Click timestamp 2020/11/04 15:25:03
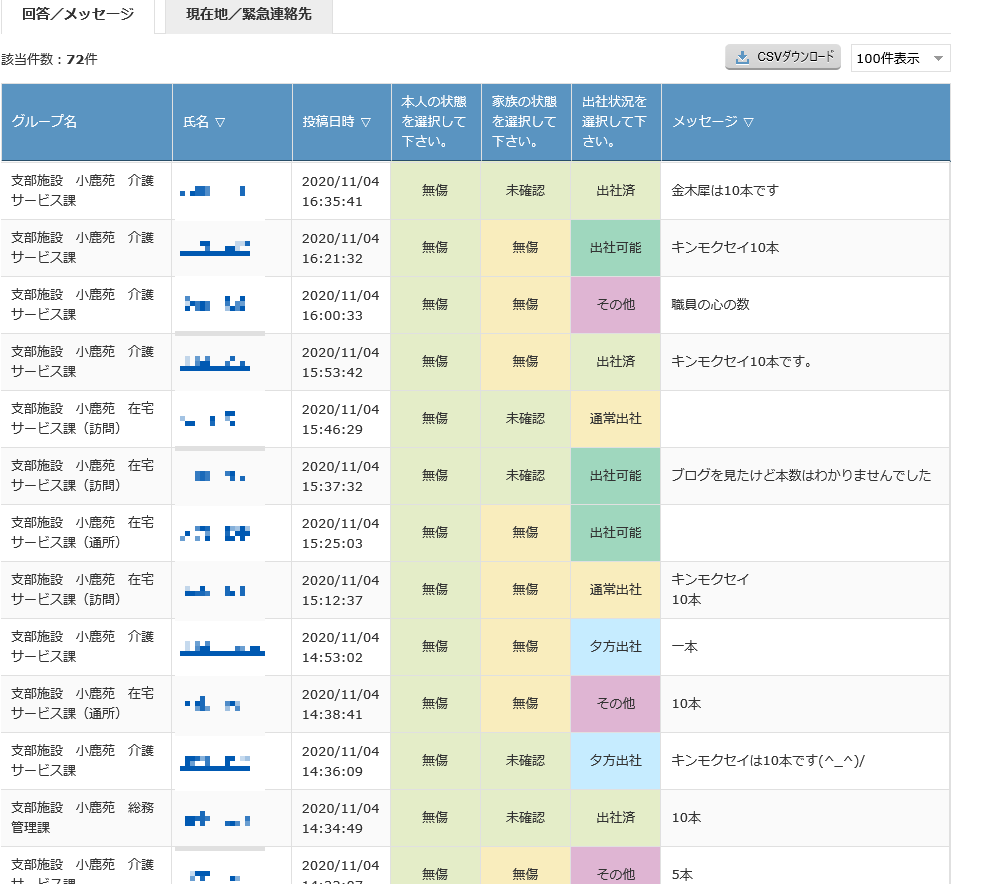This screenshot has height=884, width=995. (x=341, y=533)
